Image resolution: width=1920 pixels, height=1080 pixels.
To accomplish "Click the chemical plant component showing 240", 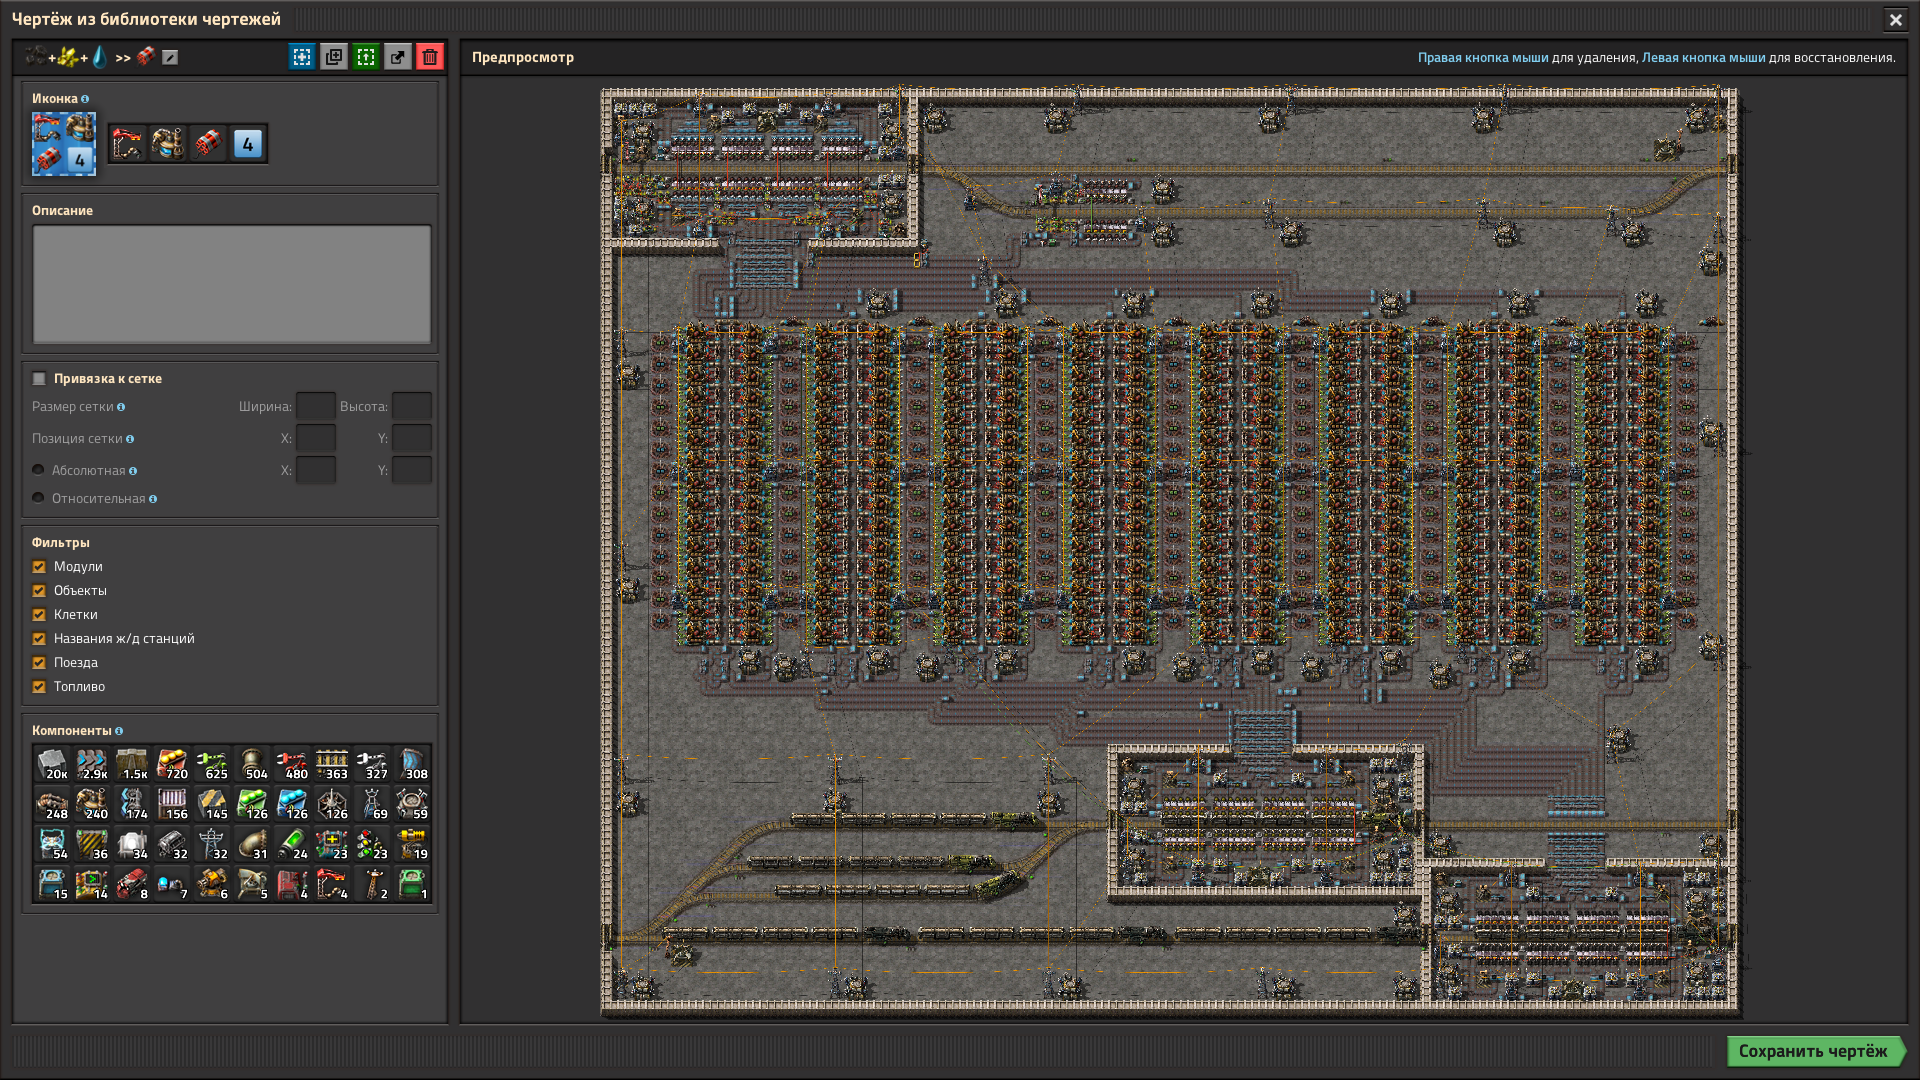I will 92,804.
